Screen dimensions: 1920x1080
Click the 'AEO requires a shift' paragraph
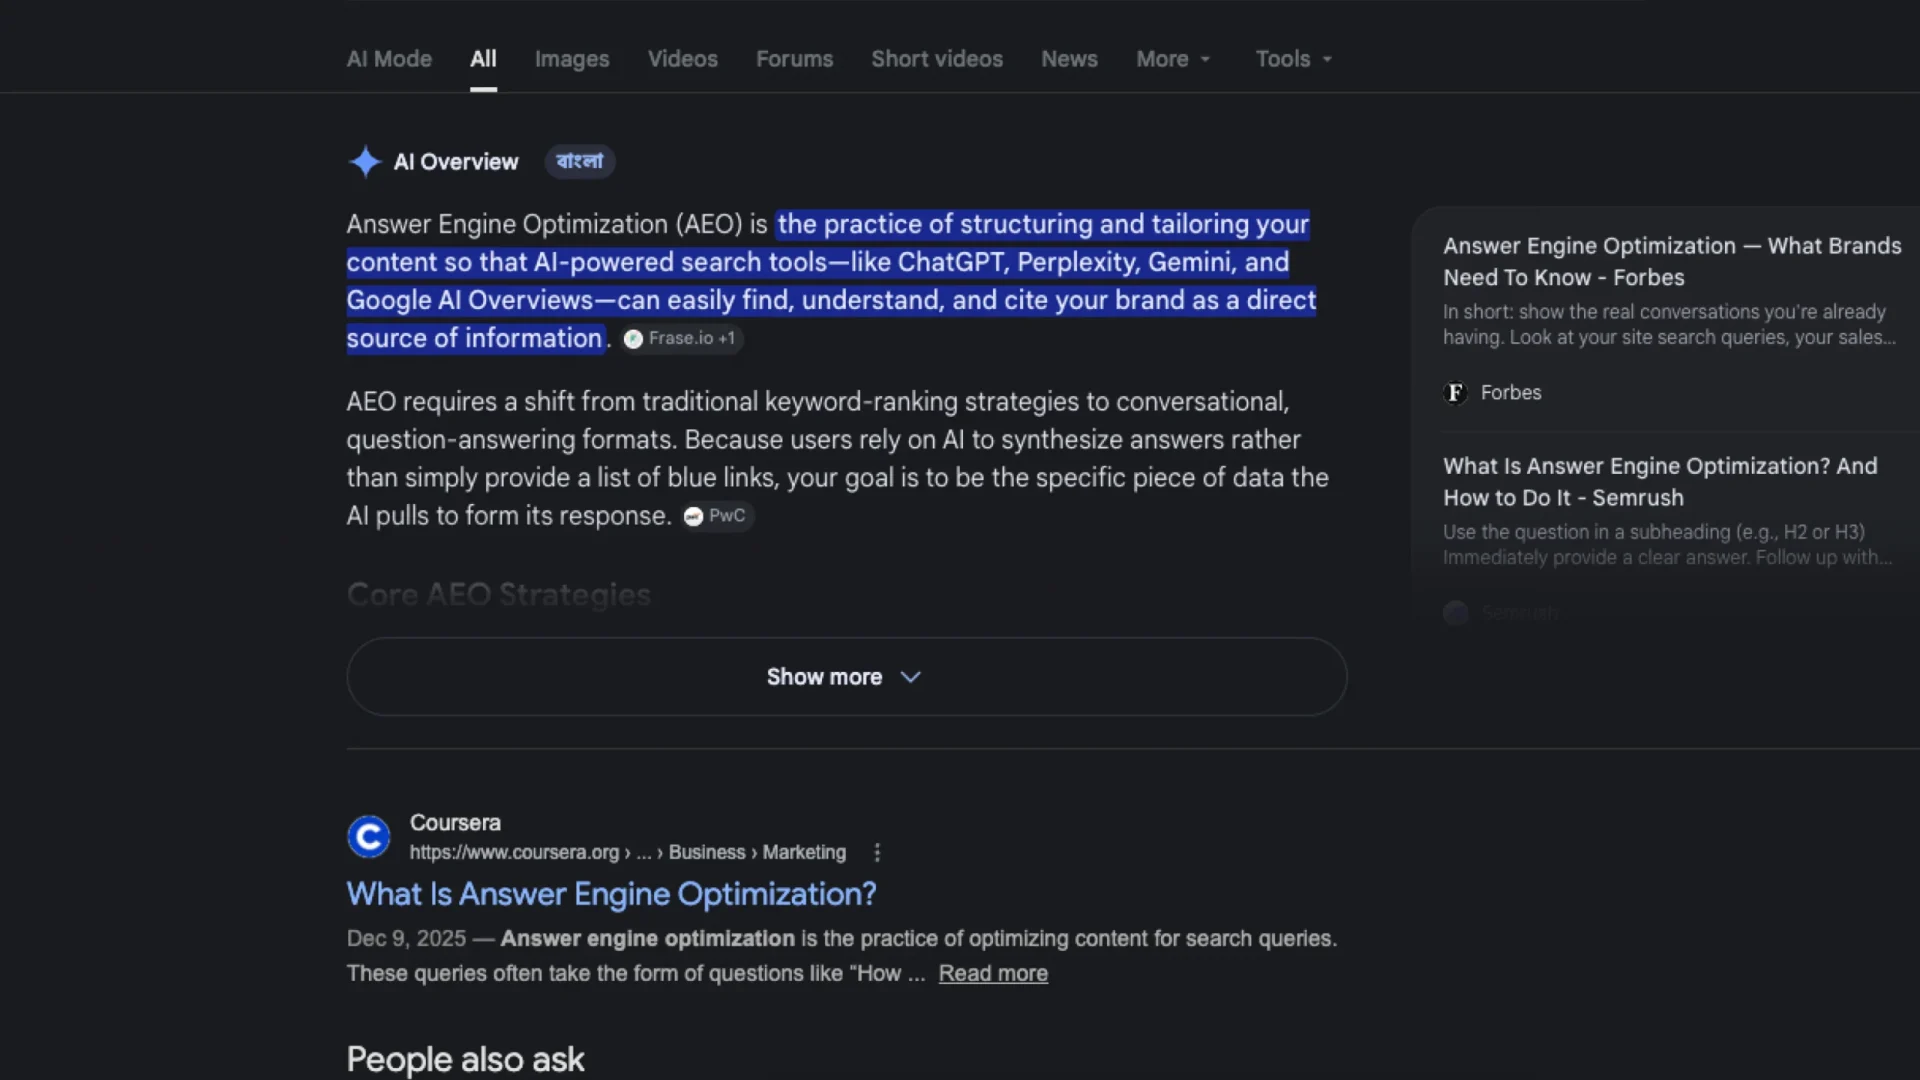coord(838,459)
